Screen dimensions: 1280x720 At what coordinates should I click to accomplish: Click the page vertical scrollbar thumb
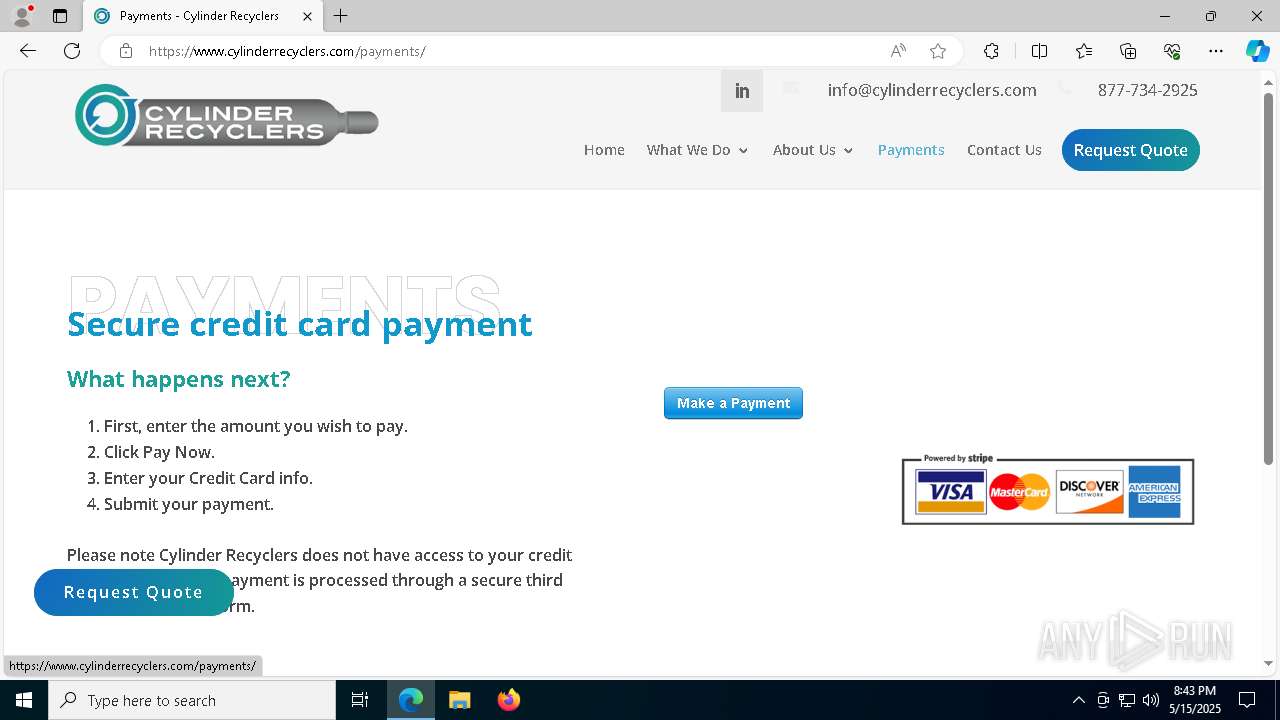(x=1269, y=278)
